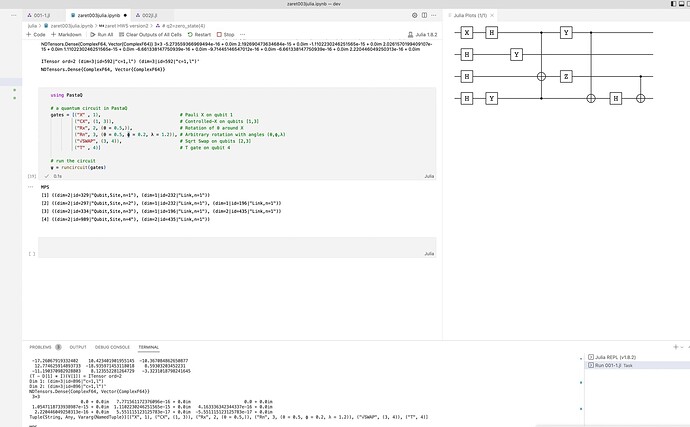The height and width of the screenshot is (427, 690).
Task: Open the Output panel tab
Action: pyautogui.click(x=78, y=347)
